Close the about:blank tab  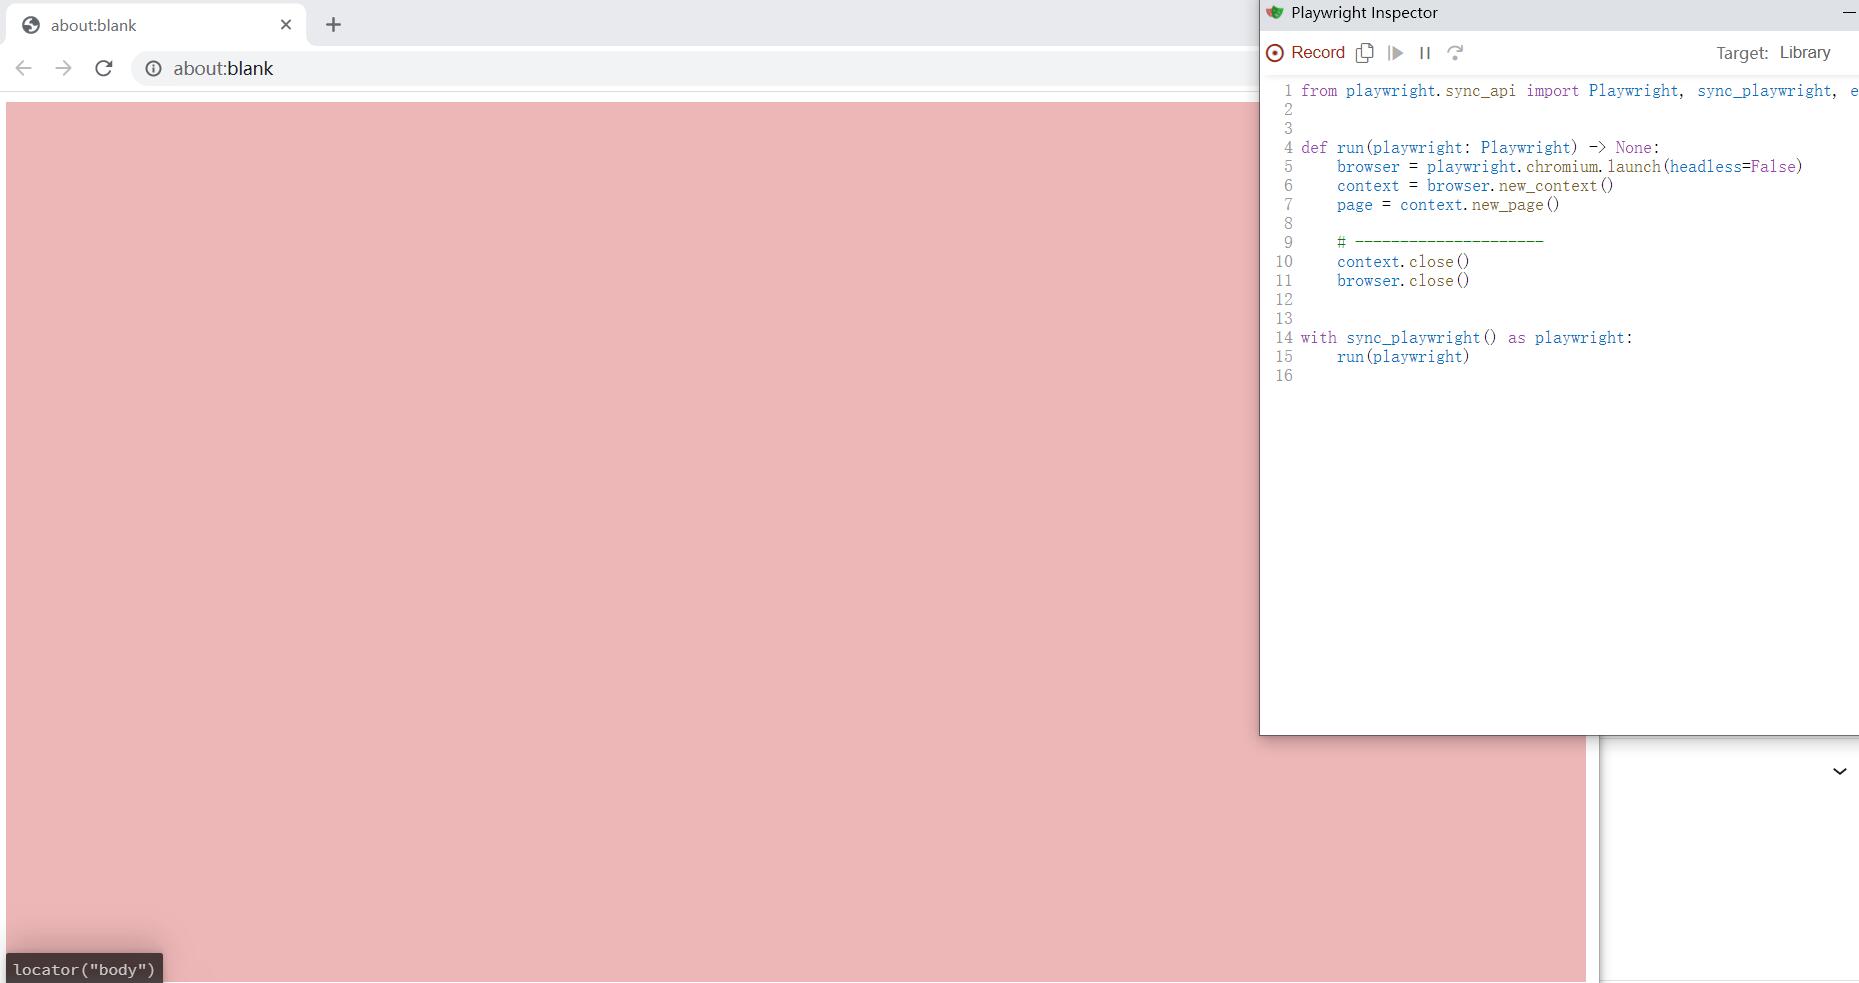pyautogui.click(x=286, y=25)
